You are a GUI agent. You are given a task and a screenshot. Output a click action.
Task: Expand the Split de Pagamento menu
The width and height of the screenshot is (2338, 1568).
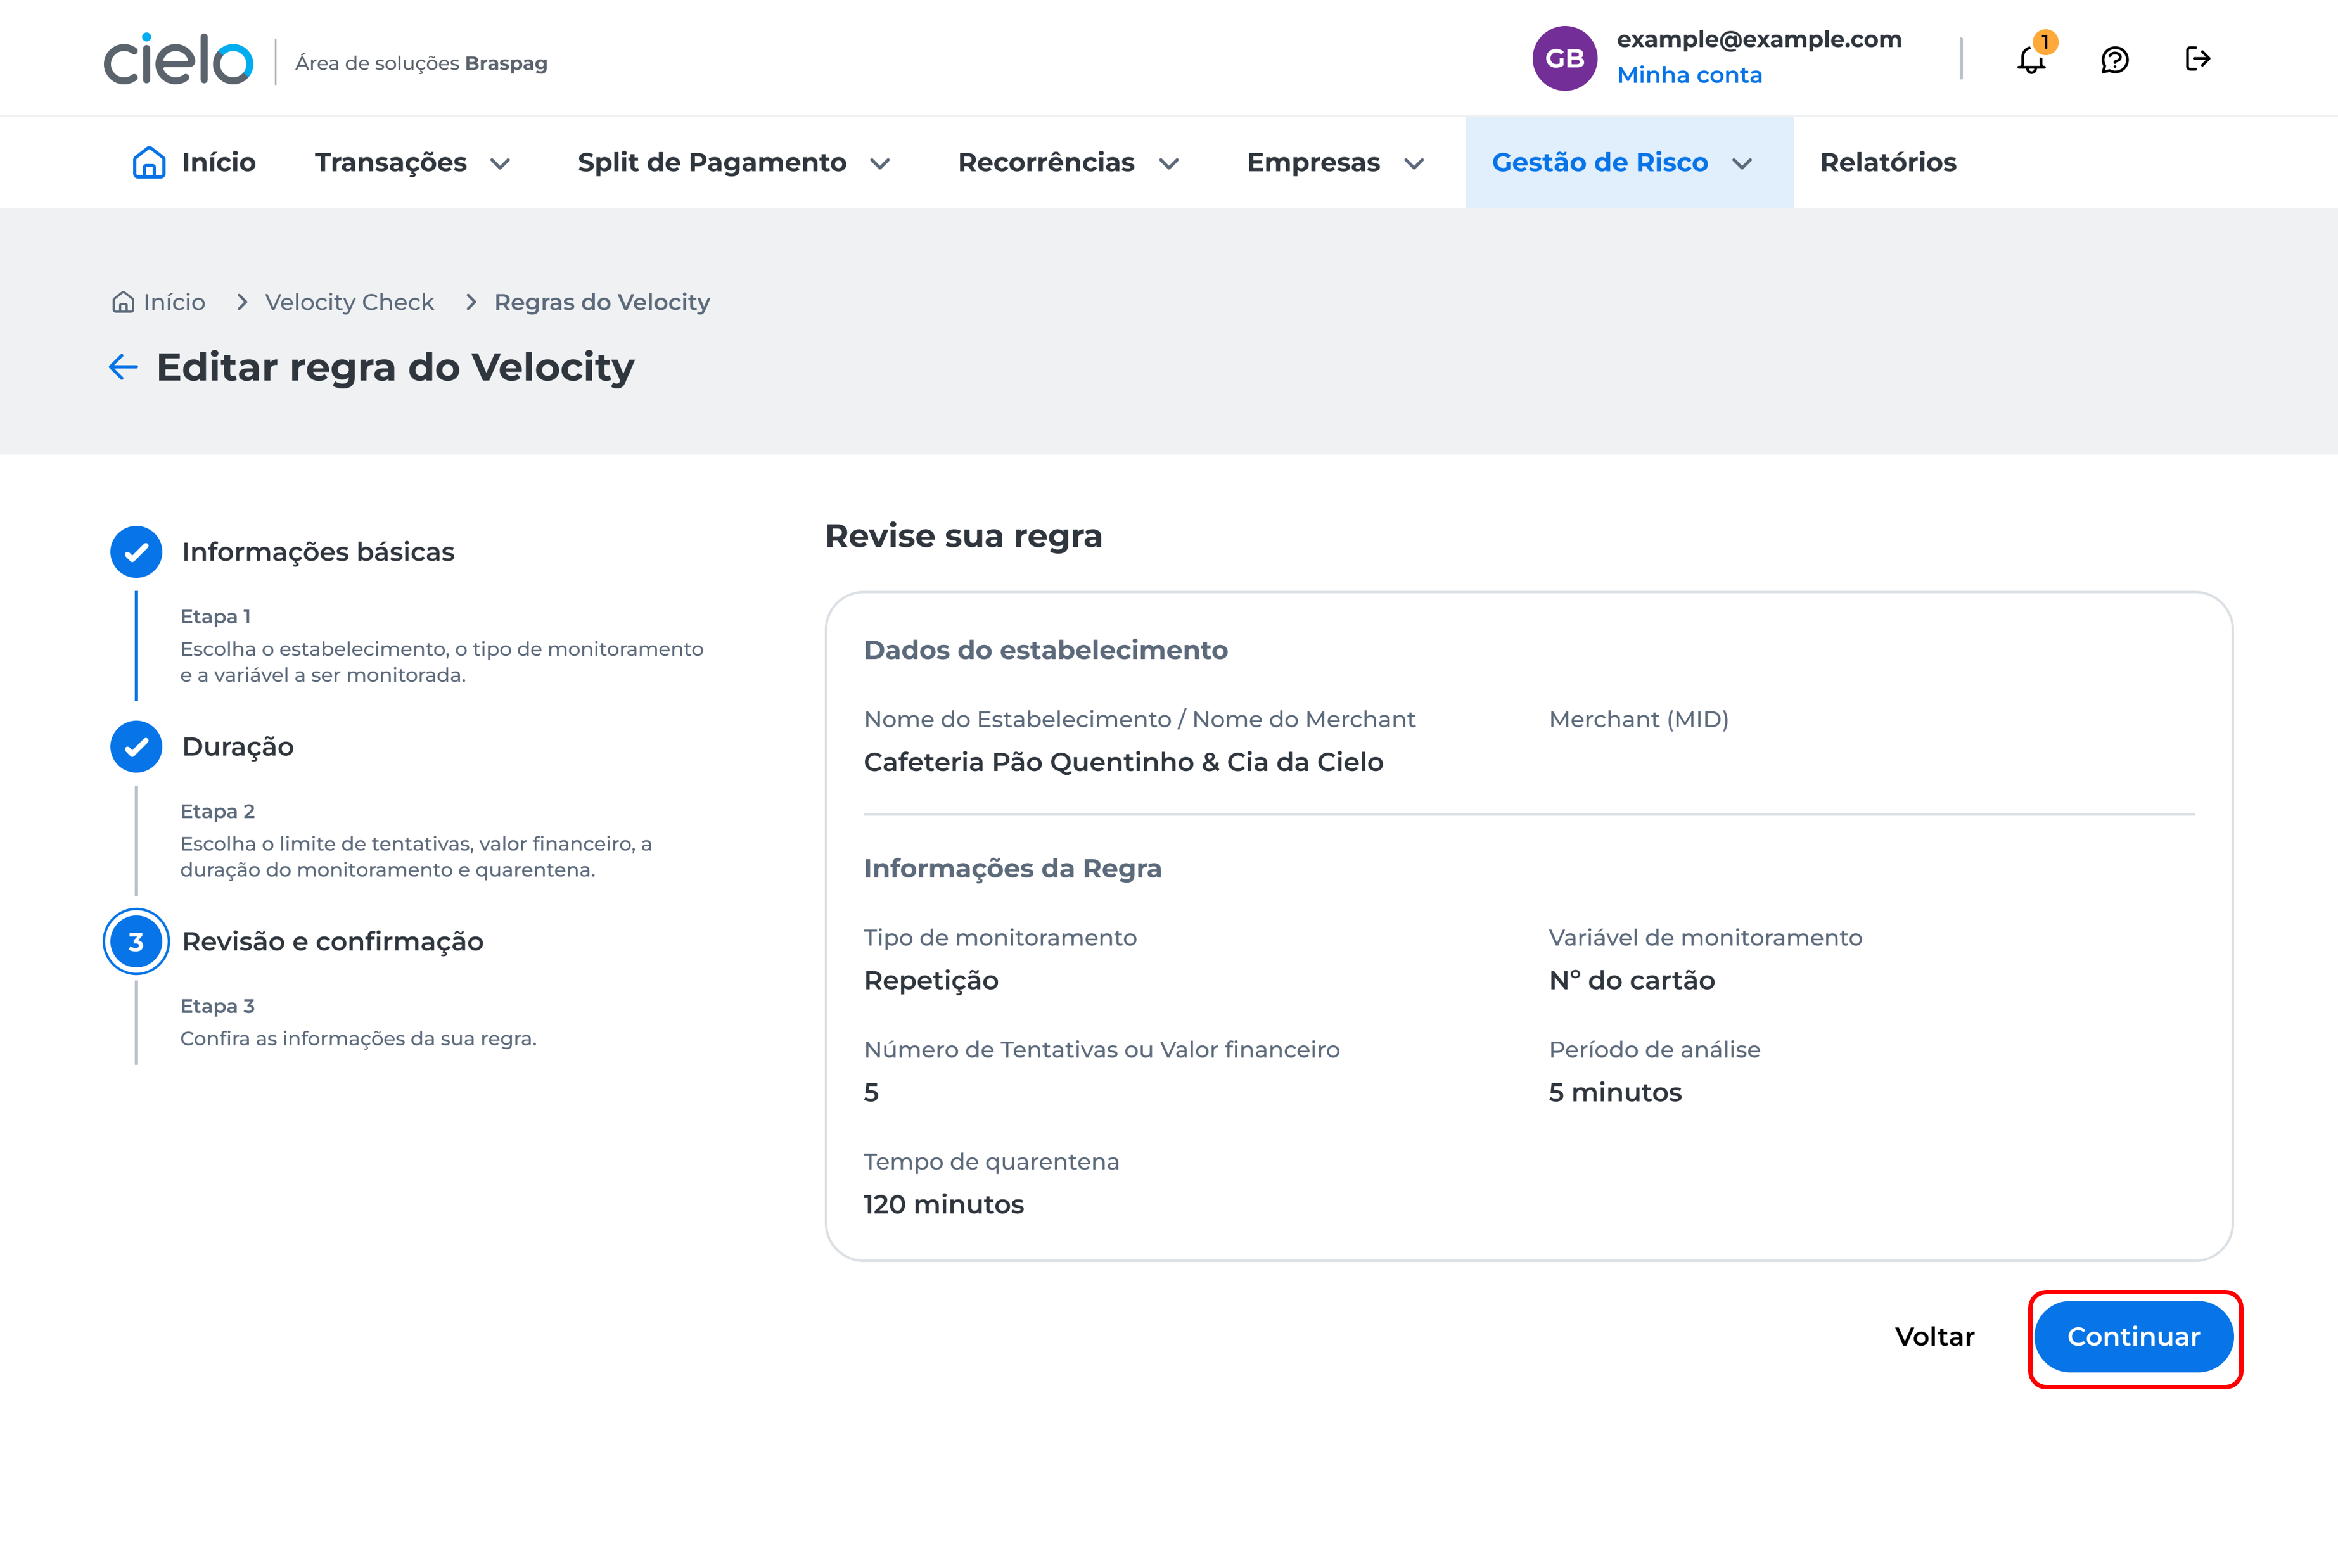tap(733, 162)
